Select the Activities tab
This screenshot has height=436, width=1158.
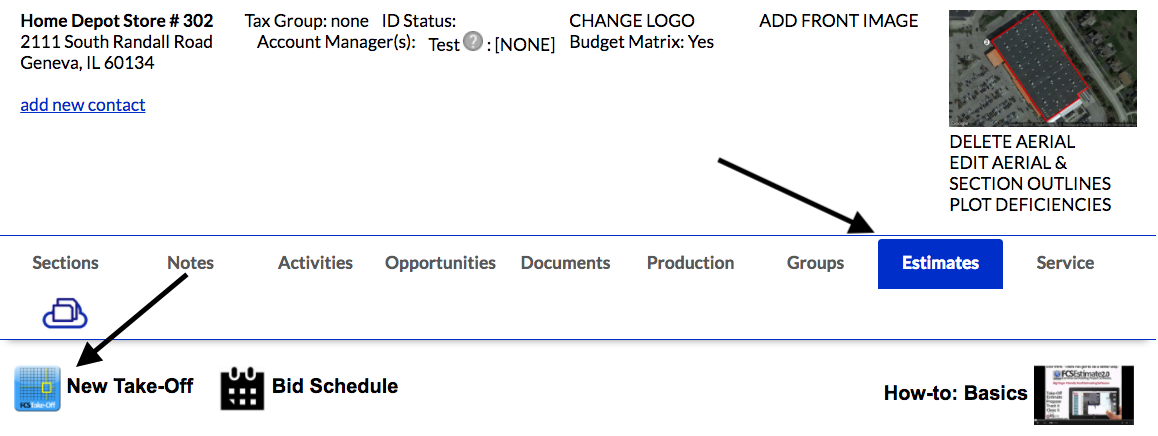pos(315,263)
